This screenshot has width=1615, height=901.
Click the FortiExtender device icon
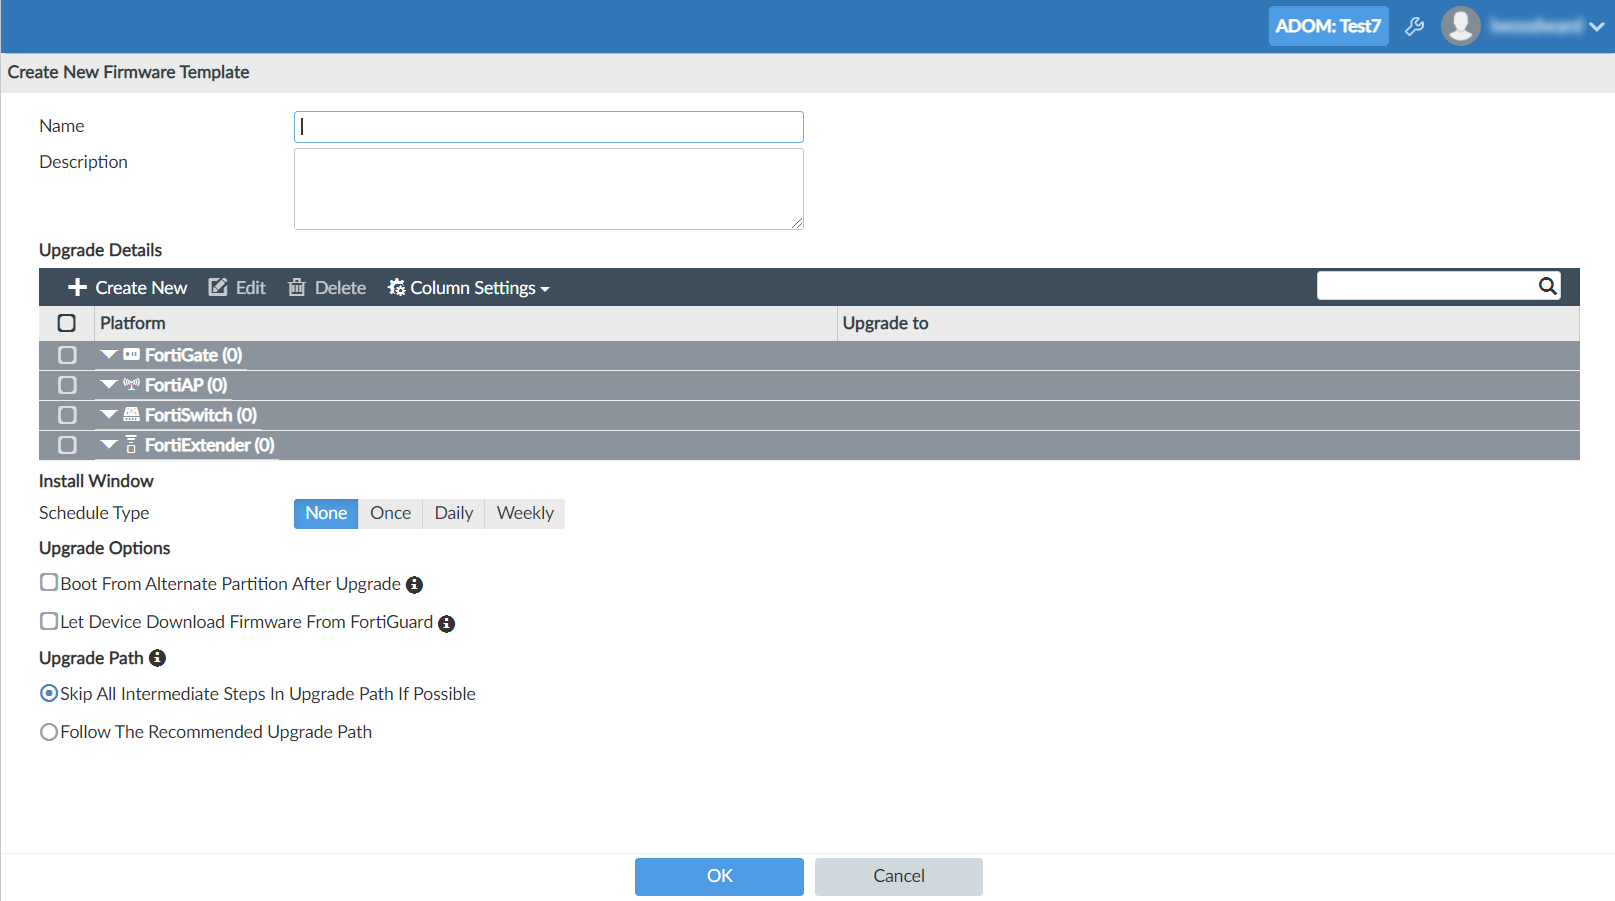(x=131, y=444)
